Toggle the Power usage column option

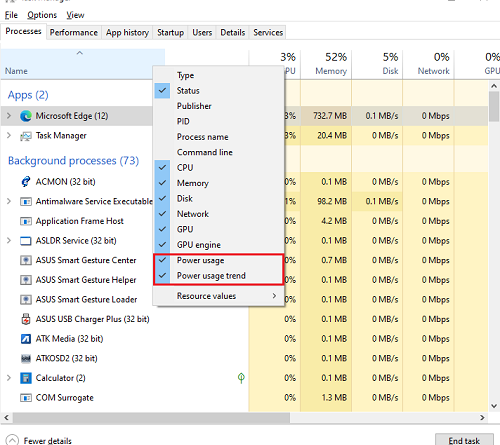(x=218, y=260)
